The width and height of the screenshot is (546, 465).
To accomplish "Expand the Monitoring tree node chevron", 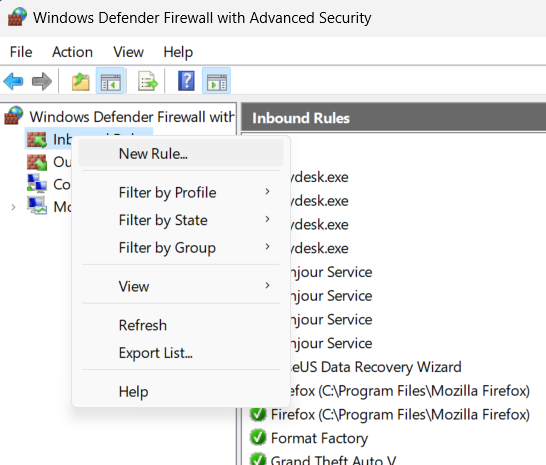I will click(13, 207).
